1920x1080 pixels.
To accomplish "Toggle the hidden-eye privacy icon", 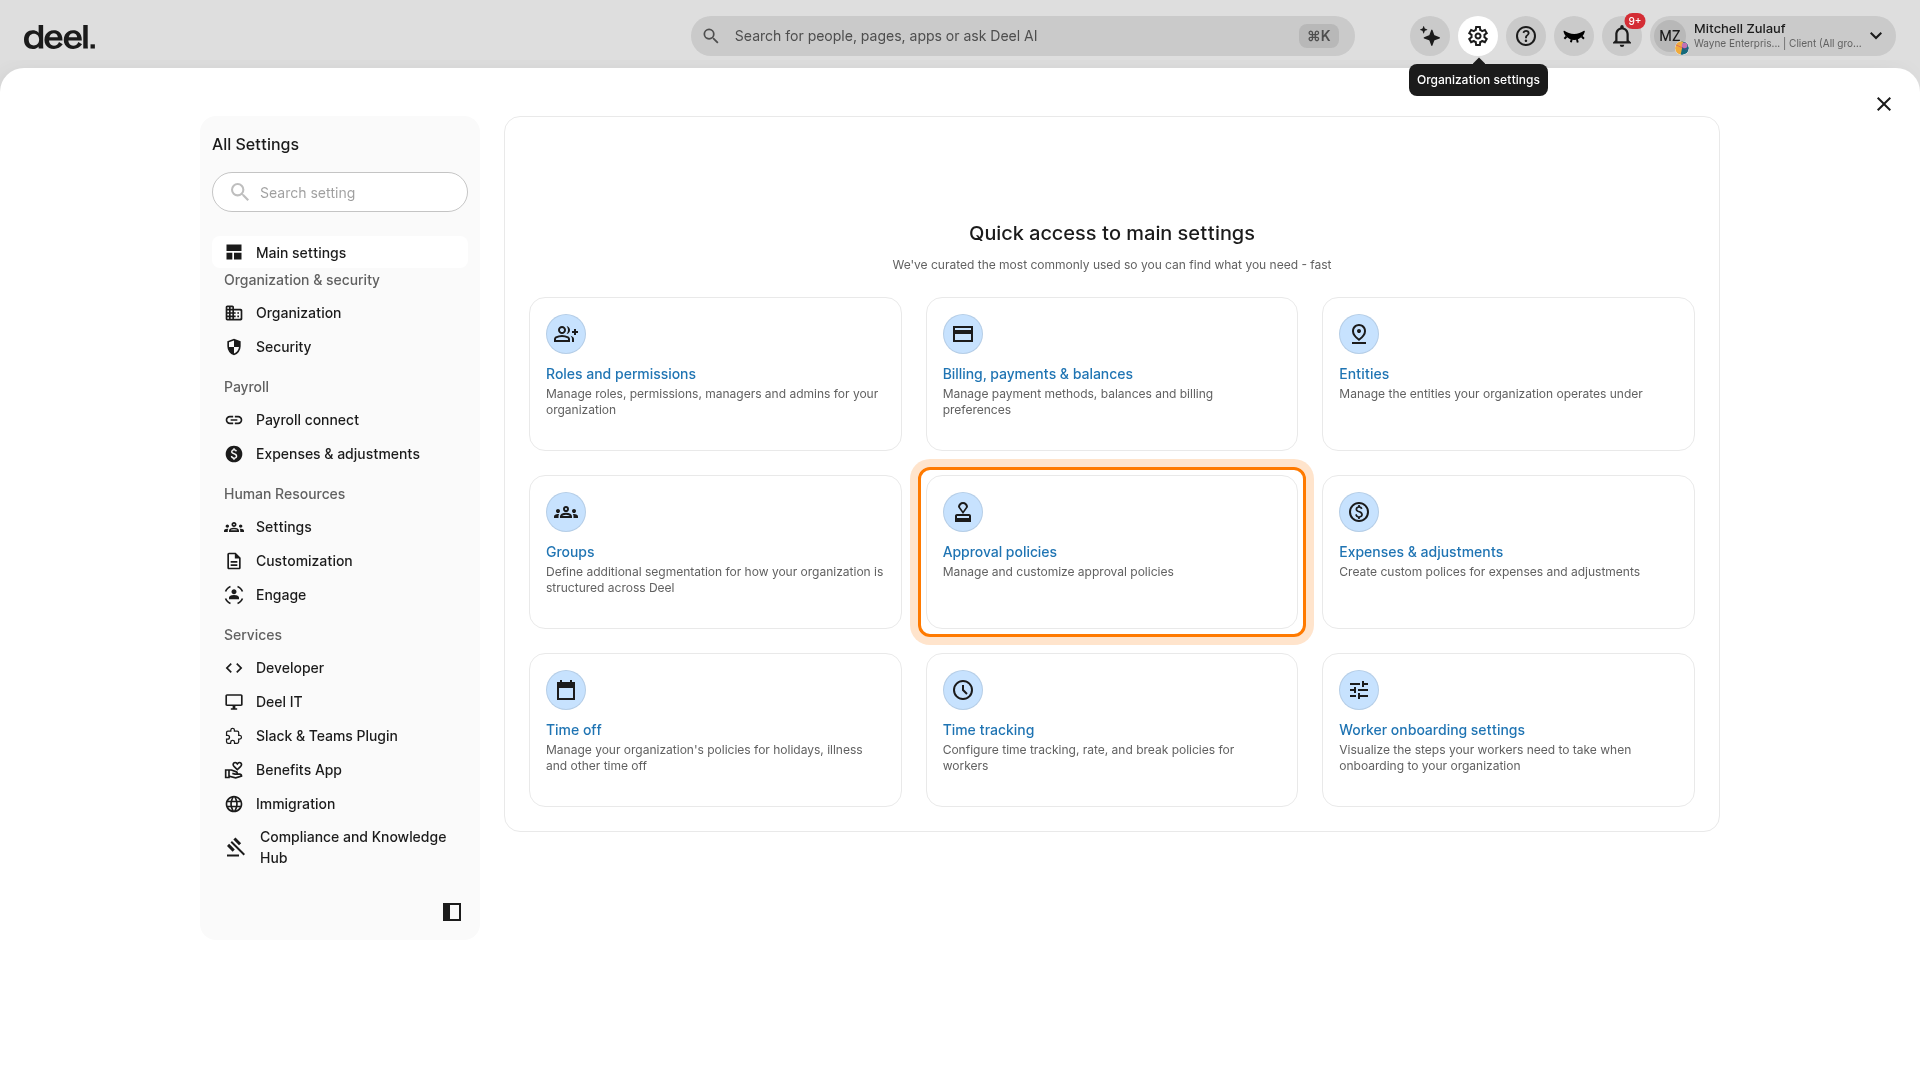I will pyautogui.click(x=1574, y=36).
